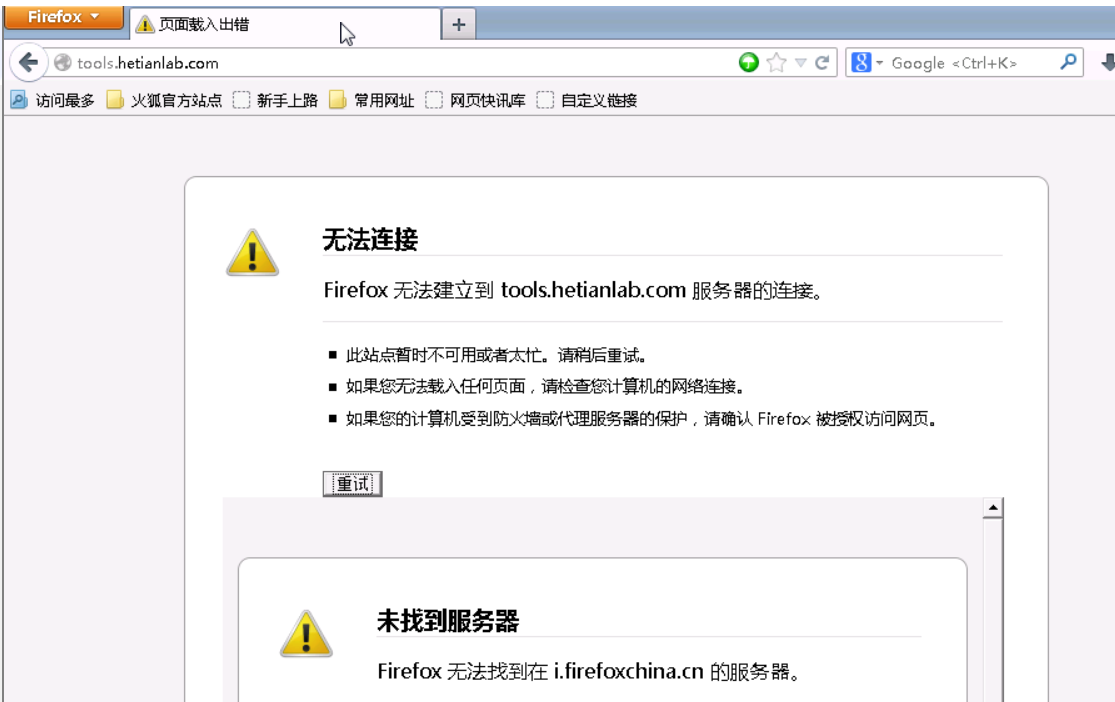The width and height of the screenshot is (1115, 702).
Task: Click the inner frame scrollbar up arrow
Action: (993, 508)
